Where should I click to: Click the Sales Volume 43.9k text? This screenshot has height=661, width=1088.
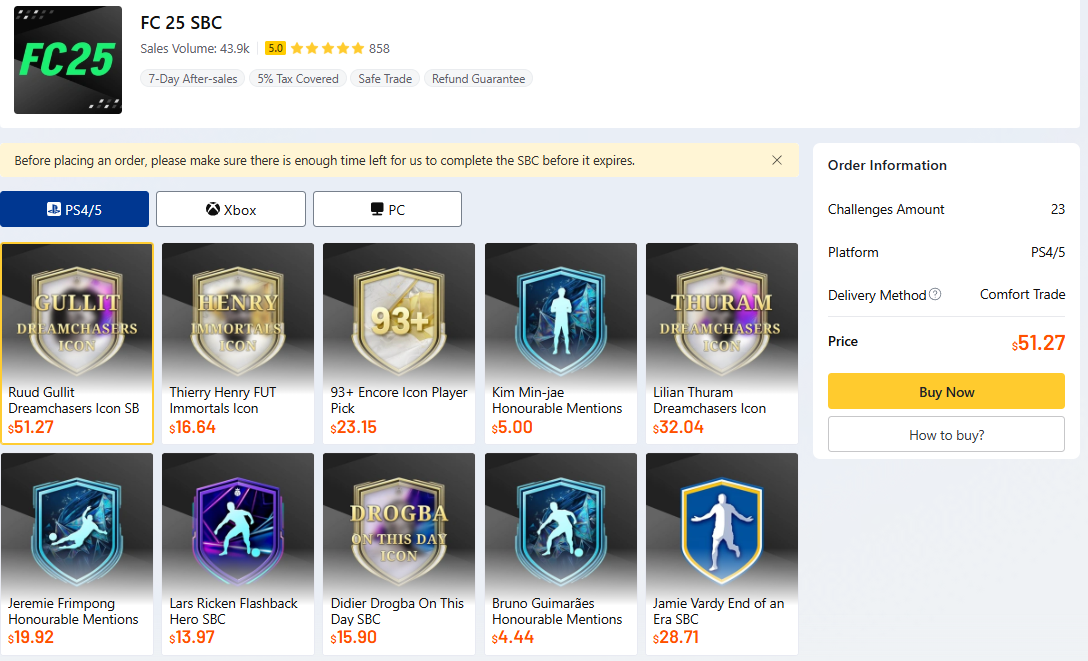195,49
